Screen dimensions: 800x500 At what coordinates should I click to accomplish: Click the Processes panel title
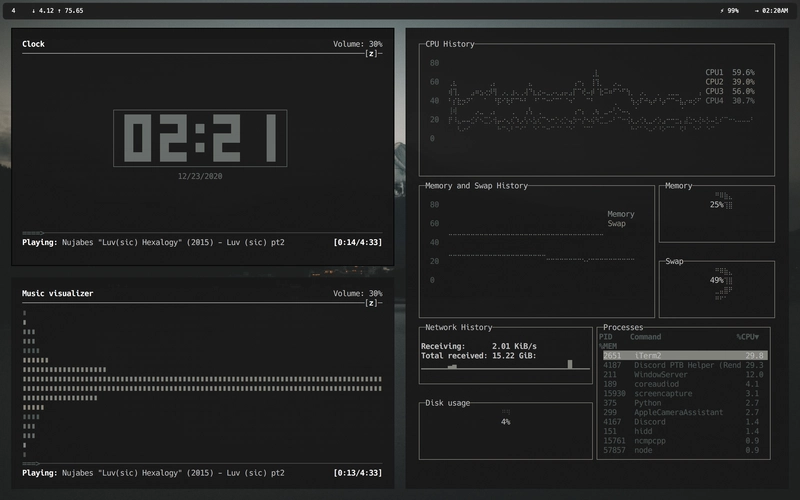623,328
